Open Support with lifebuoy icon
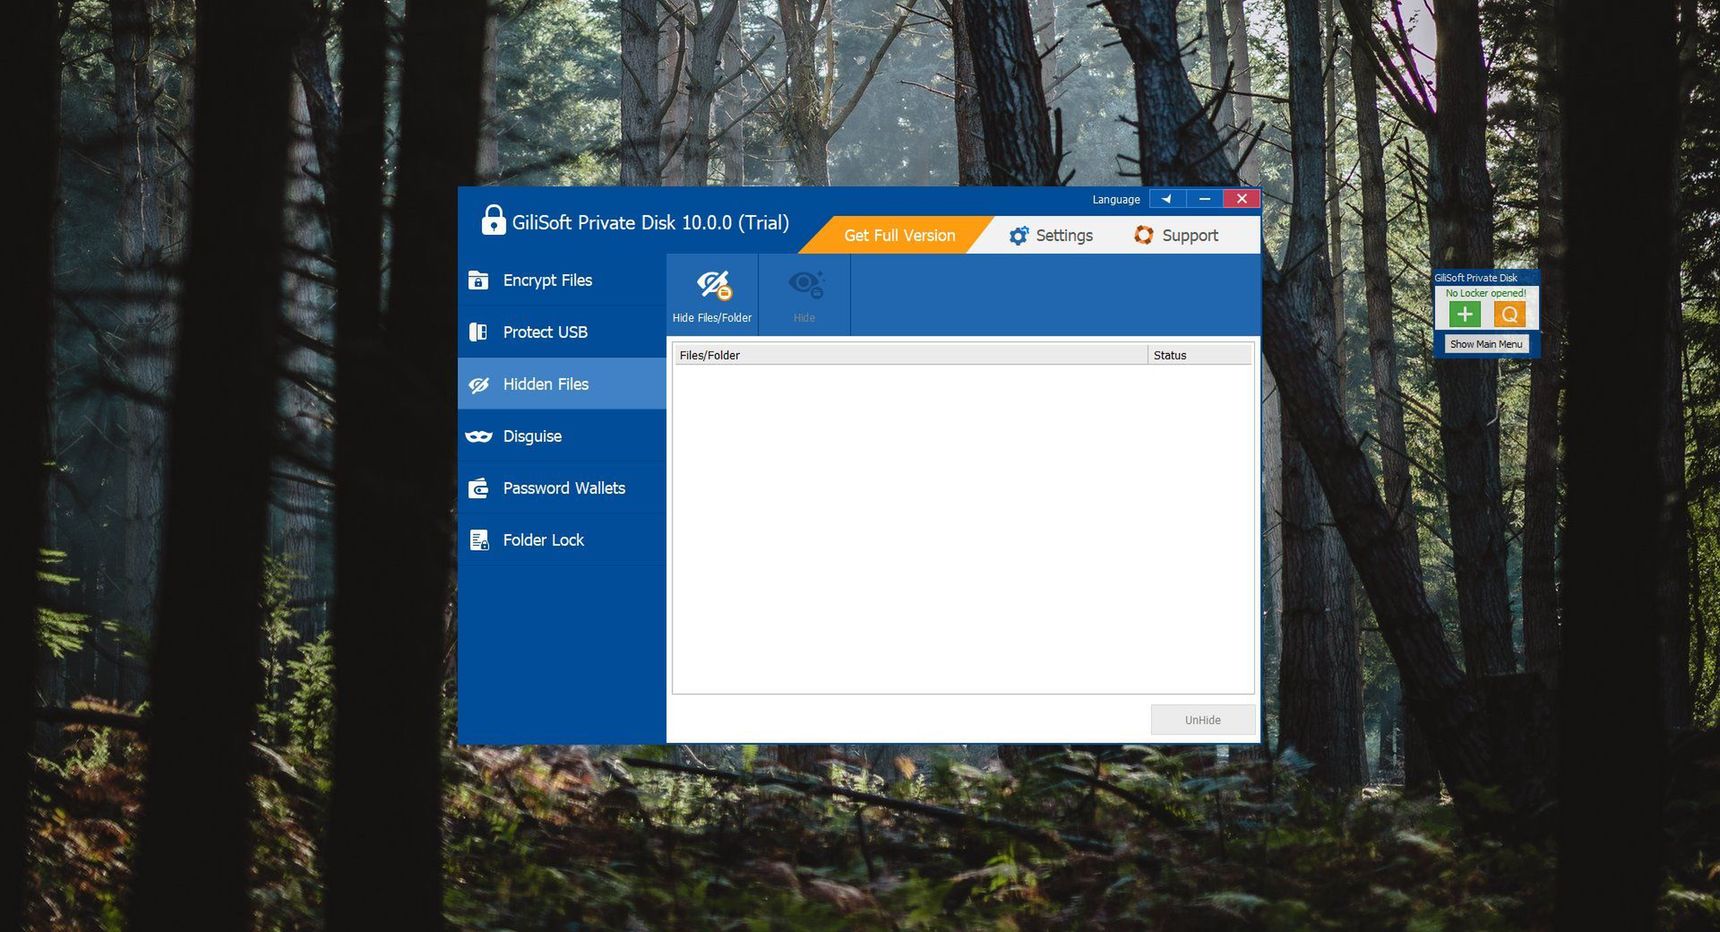Viewport: 1720px width, 932px height. [x=1176, y=235]
